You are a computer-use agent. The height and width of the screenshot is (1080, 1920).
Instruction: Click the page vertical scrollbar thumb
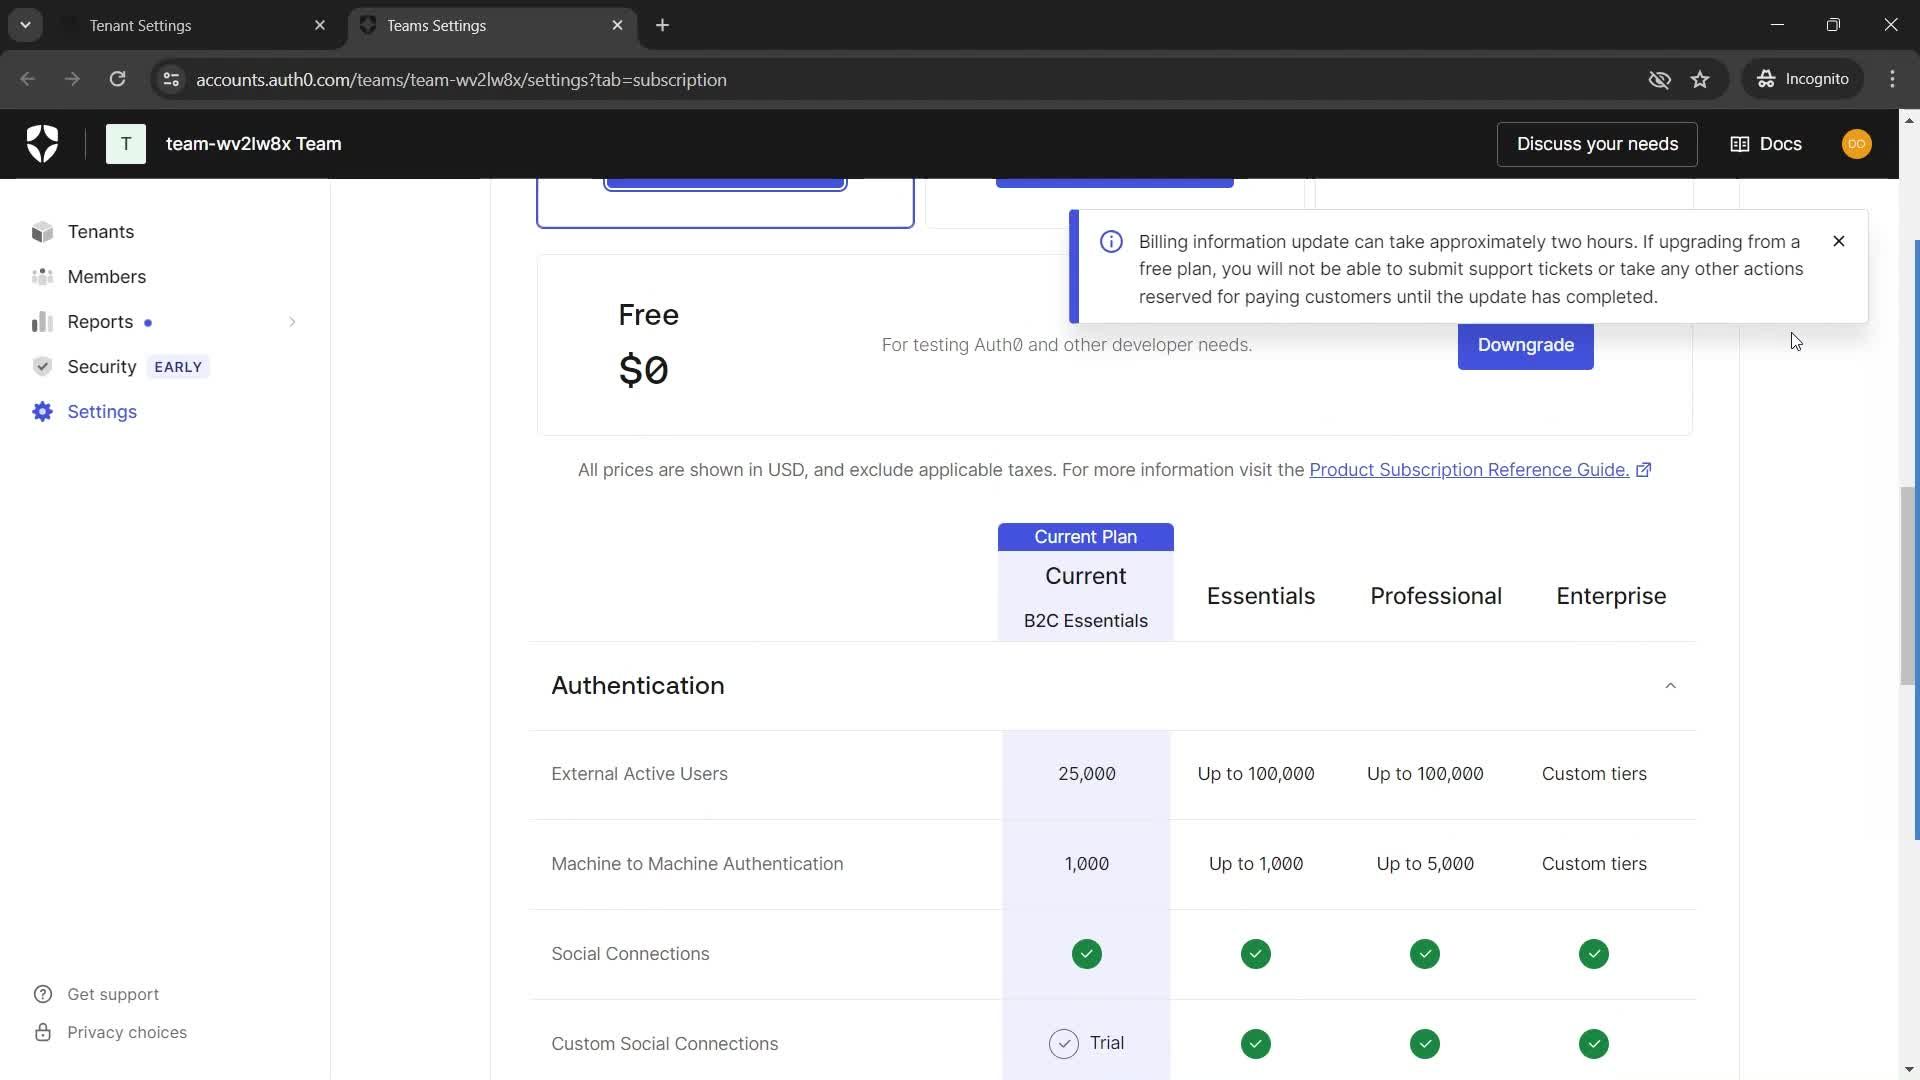(x=1909, y=586)
